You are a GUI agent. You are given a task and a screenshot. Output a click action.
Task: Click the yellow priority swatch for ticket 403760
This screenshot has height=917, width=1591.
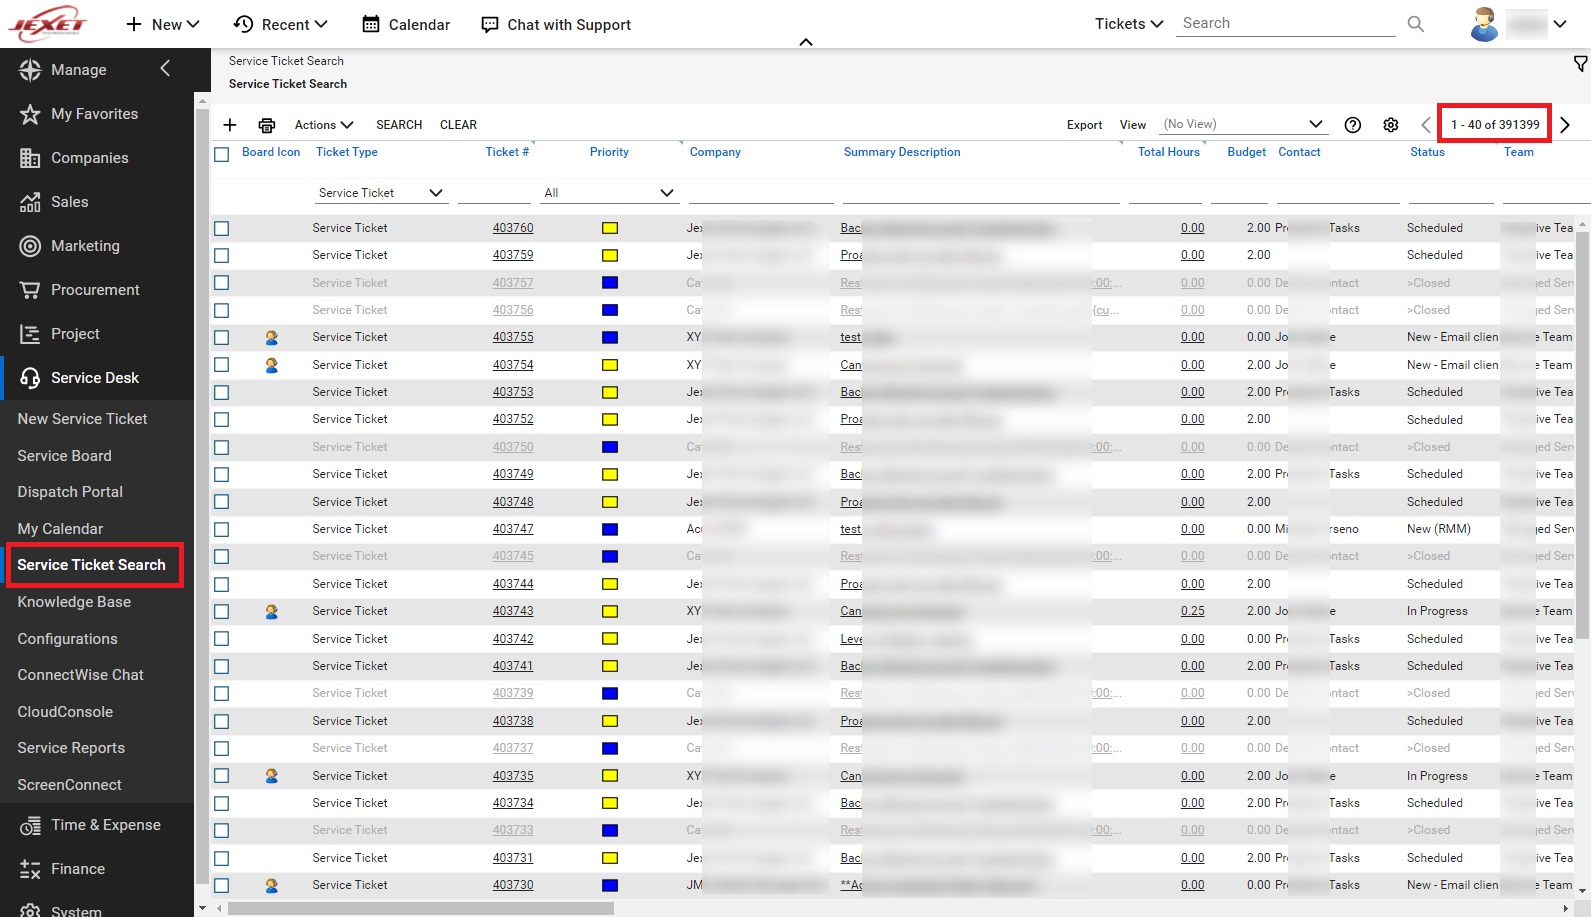(610, 229)
